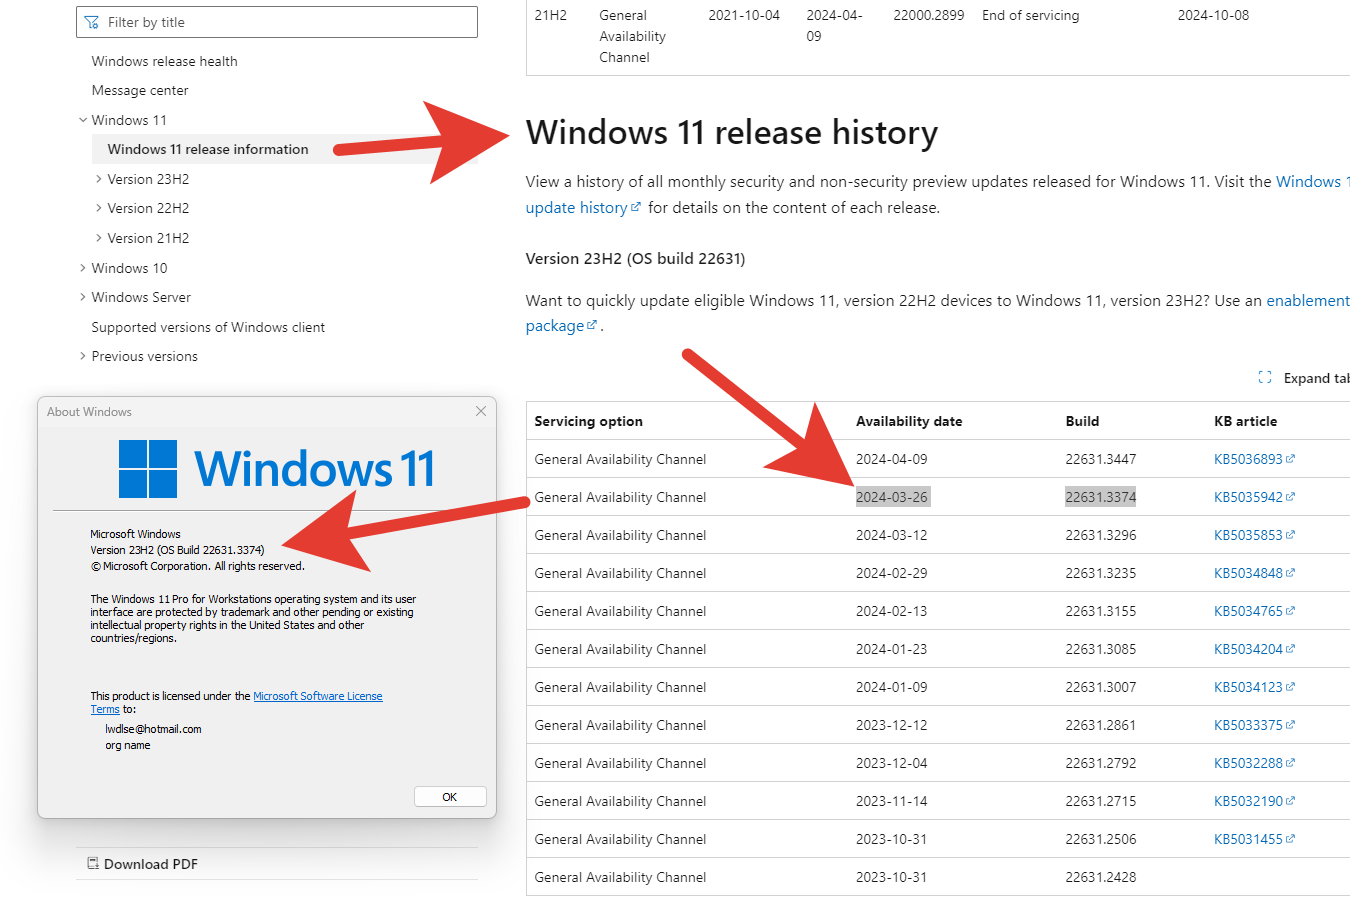Click build number 22631.2428
The height and width of the screenshot is (898, 1350).
[1101, 877]
